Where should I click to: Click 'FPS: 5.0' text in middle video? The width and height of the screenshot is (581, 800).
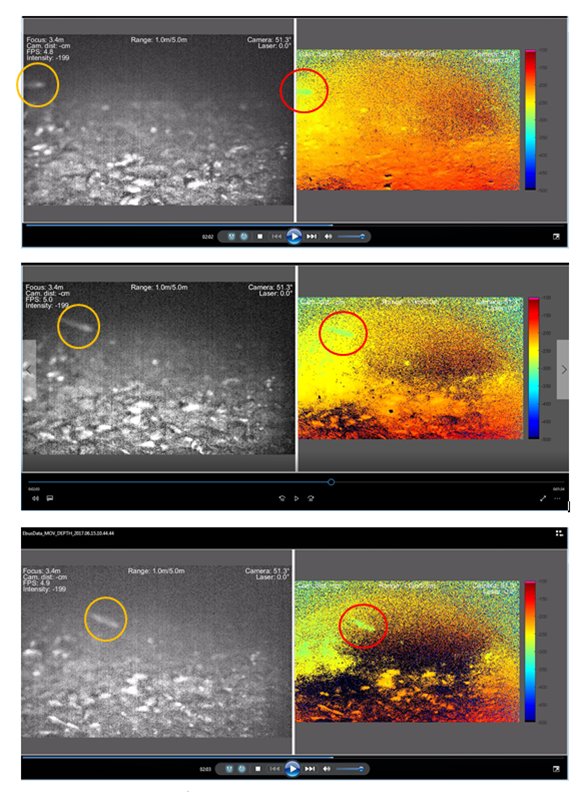point(39,299)
